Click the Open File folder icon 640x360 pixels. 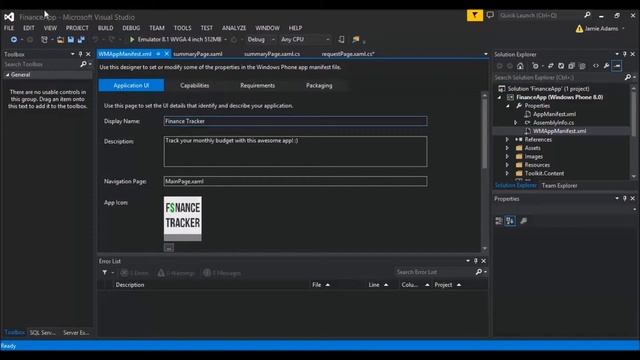60,40
